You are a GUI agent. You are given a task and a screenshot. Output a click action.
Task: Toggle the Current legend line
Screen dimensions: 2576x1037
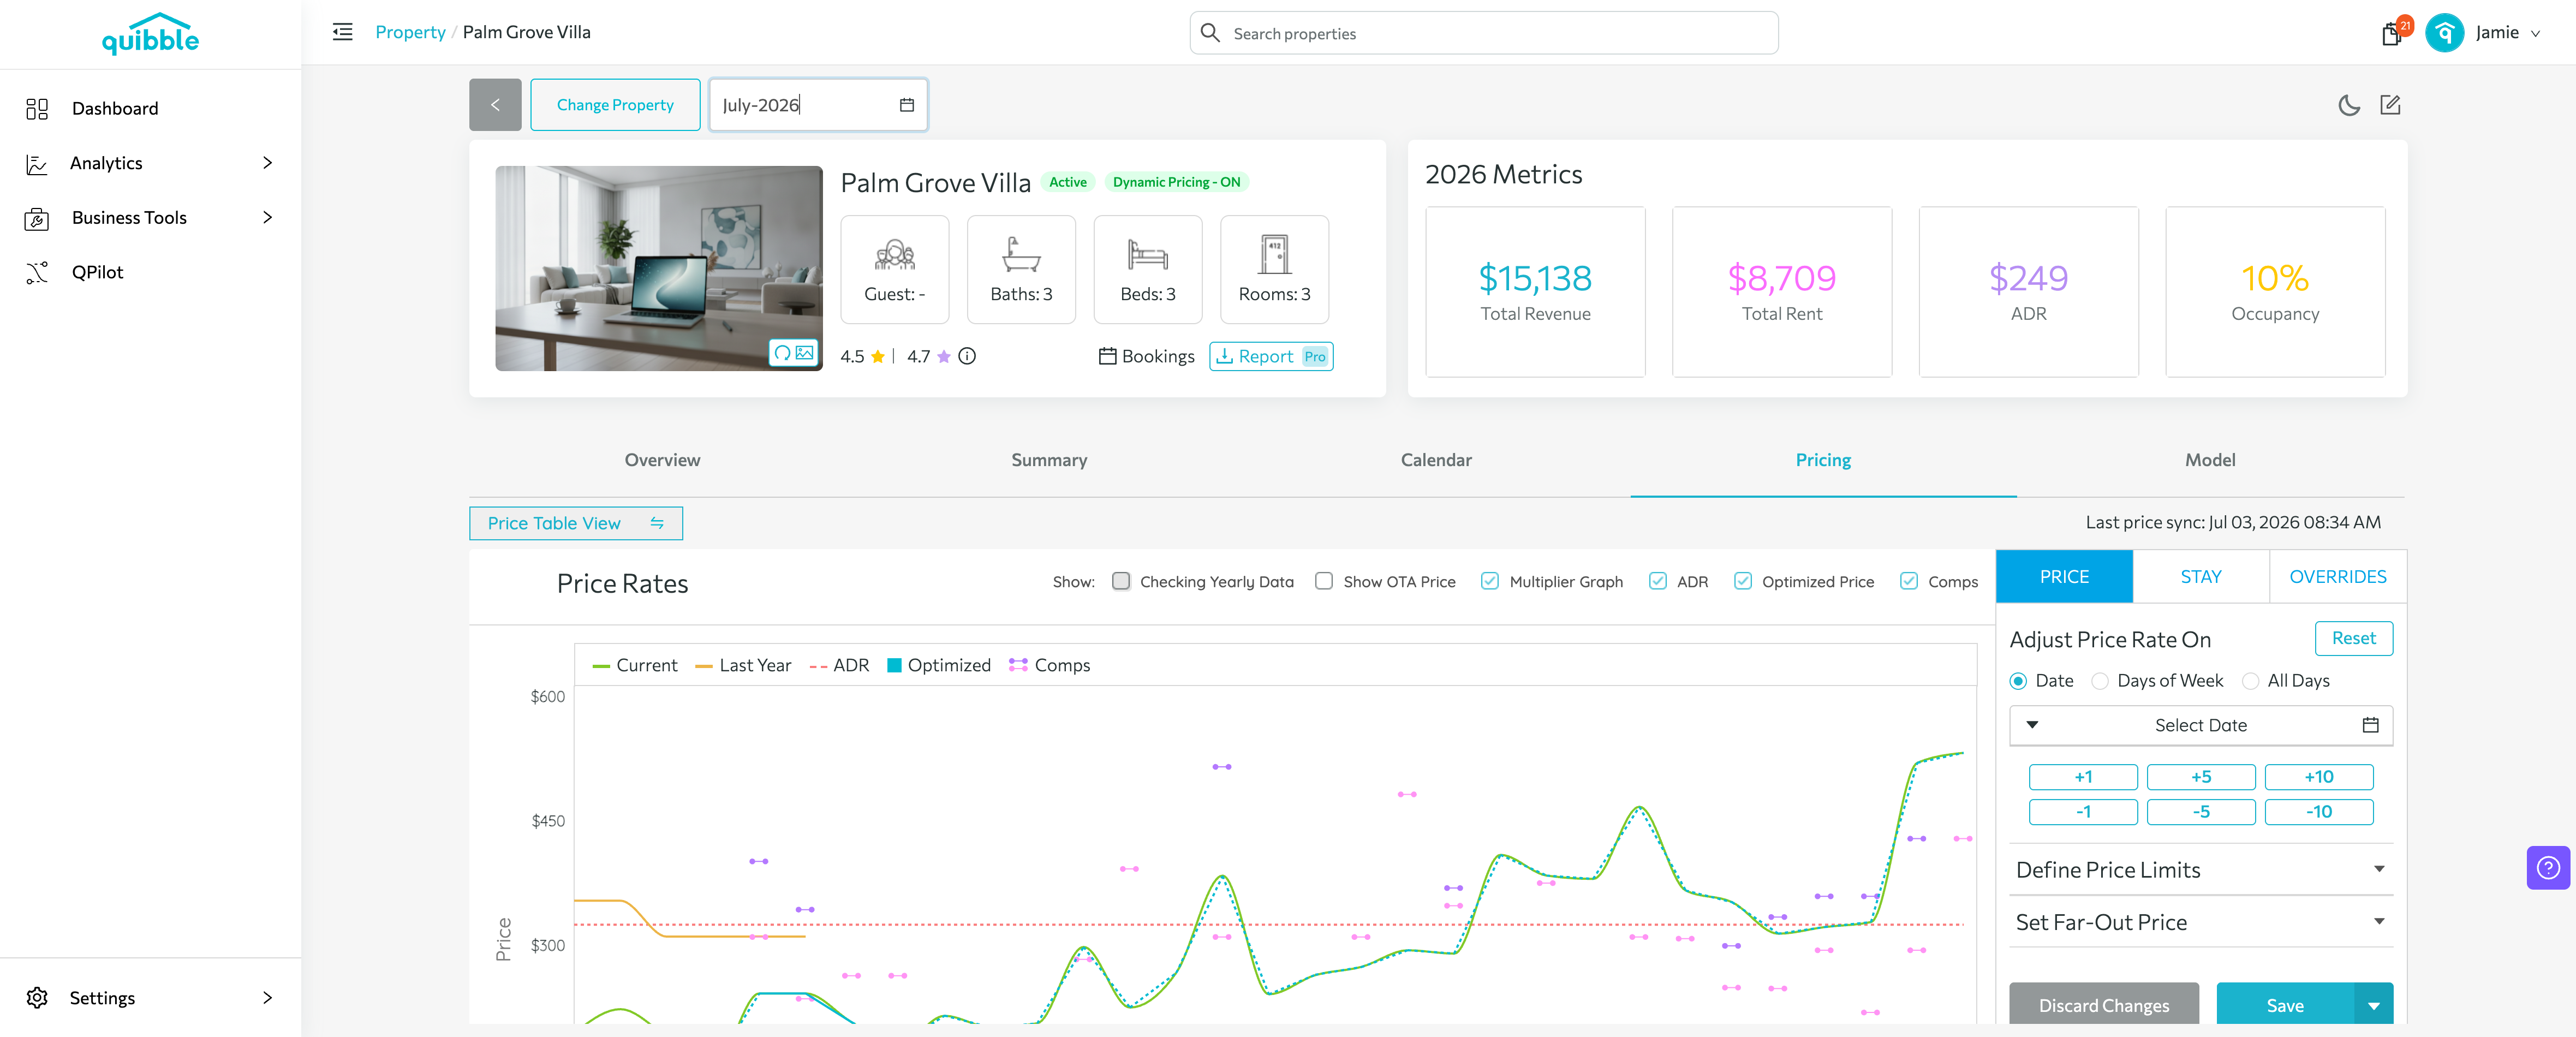pyautogui.click(x=601, y=666)
